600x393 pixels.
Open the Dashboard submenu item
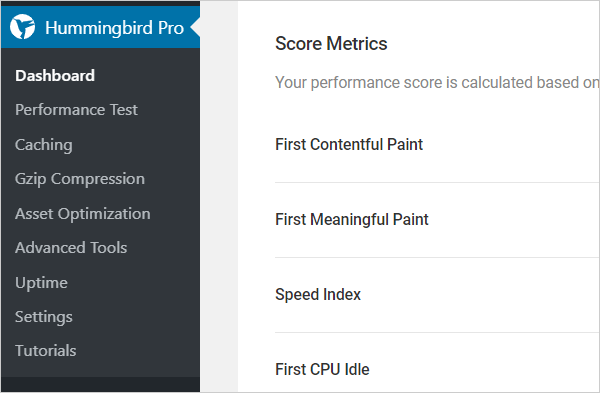pyautogui.click(x=55, y=75)
